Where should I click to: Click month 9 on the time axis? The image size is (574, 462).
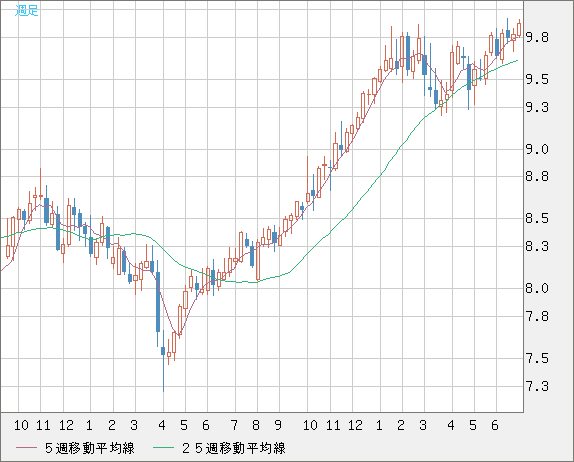[278, 425]
